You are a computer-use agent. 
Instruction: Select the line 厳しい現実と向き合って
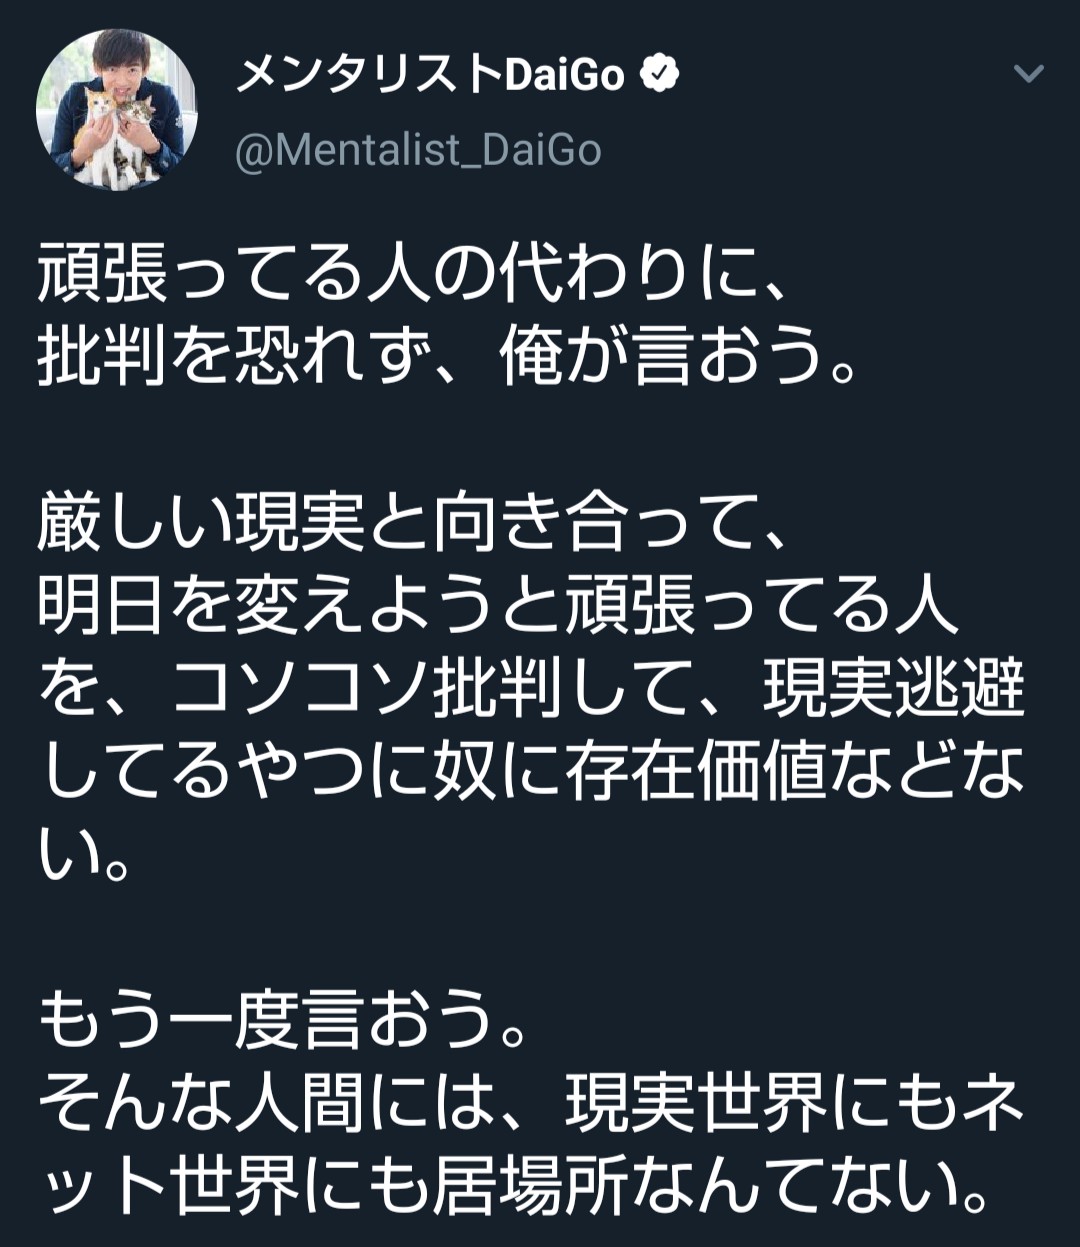(415, 523)
